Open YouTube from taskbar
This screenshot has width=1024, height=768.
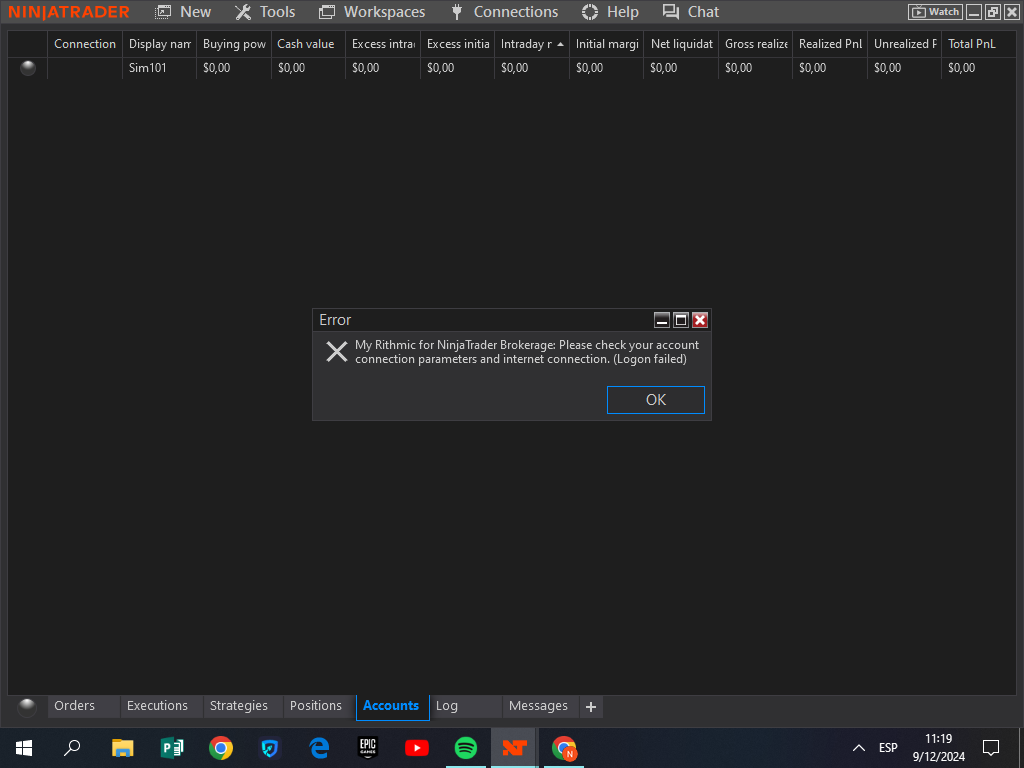pyautogui.click(x=417, y=748)
